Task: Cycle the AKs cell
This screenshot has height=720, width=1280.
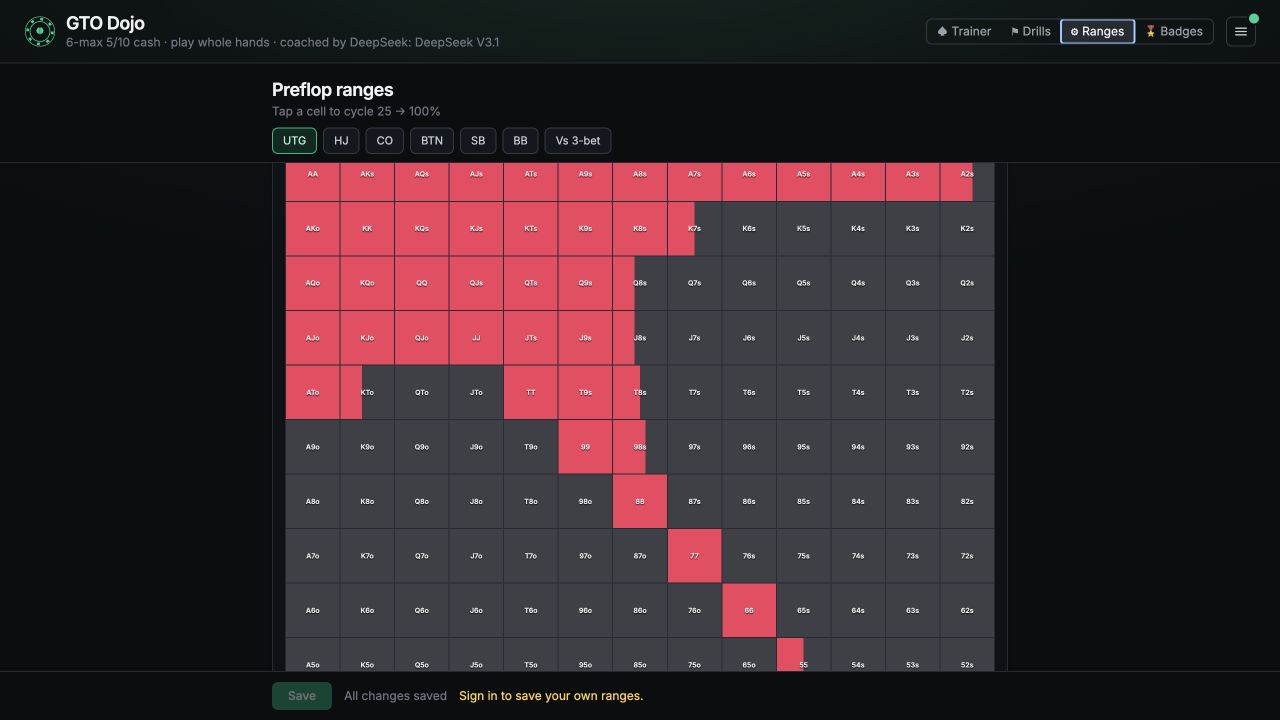Action: click(x=367, y=182)
